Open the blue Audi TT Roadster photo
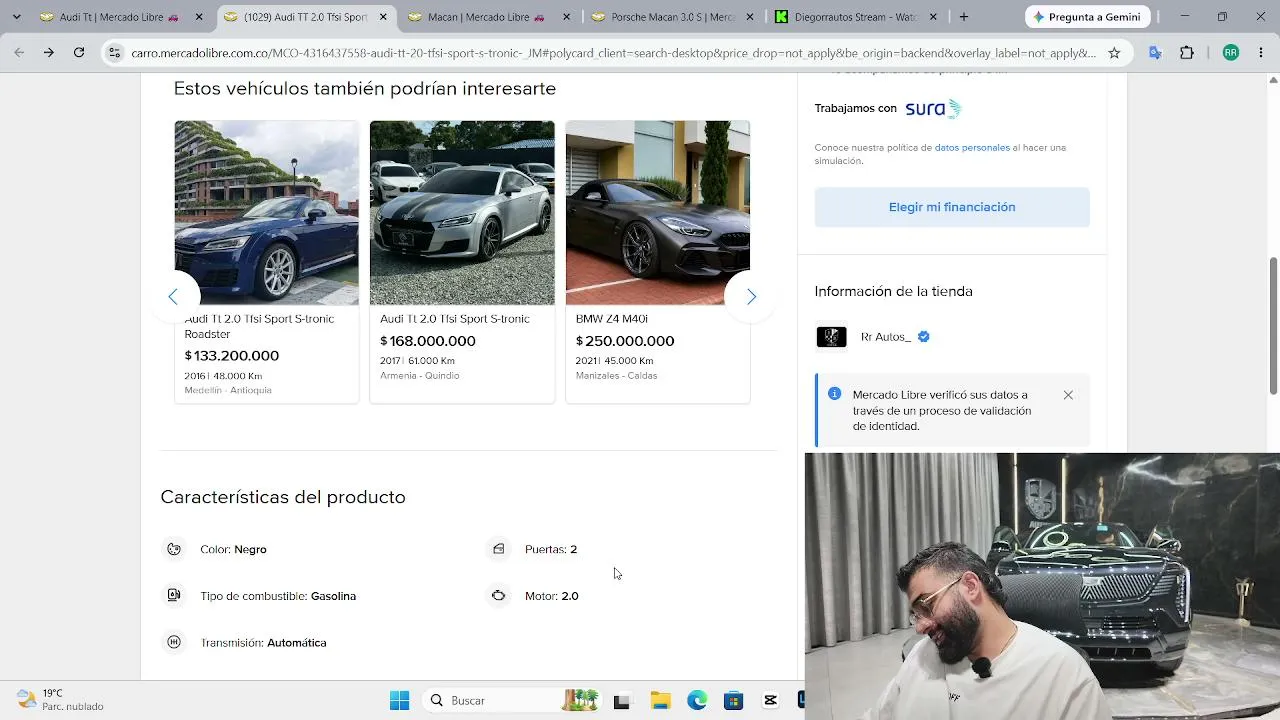 267,213
